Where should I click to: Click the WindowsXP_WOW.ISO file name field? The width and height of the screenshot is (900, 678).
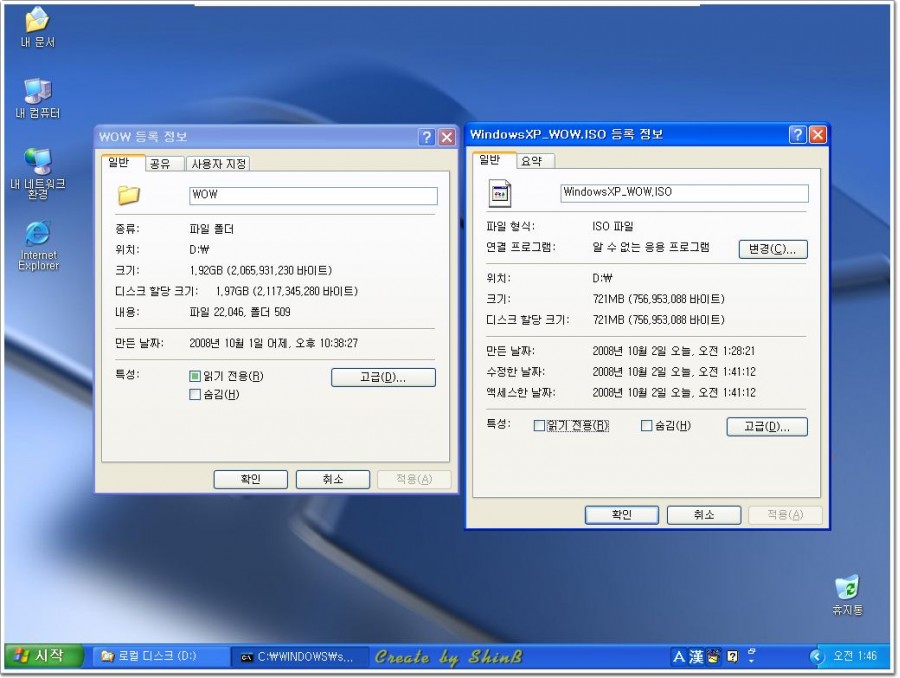tap(684, 193)
